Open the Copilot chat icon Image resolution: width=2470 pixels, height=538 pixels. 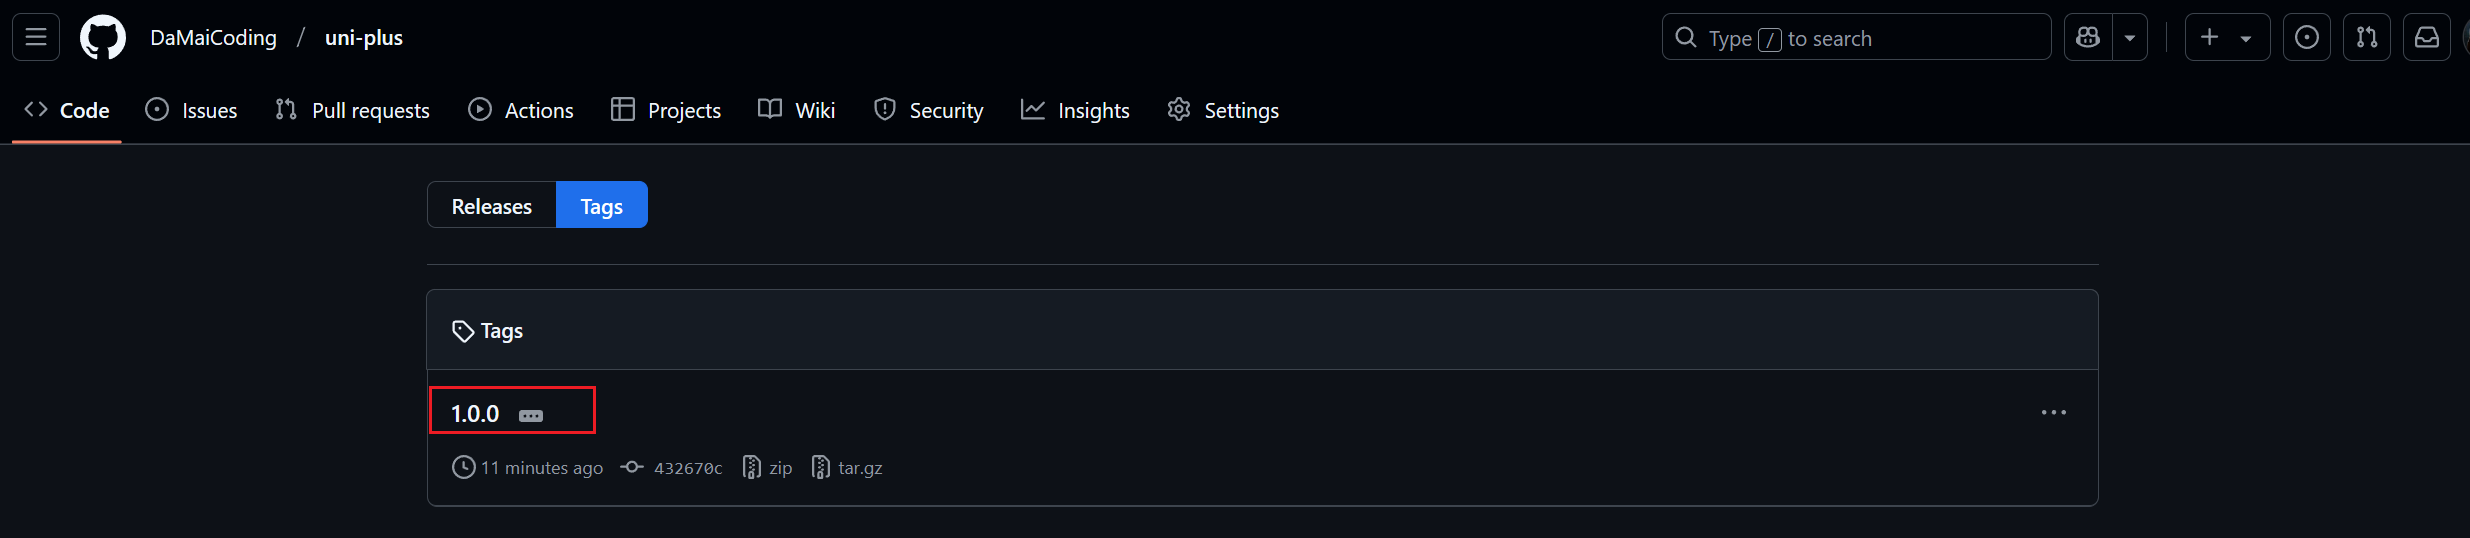click(2088, 38)
